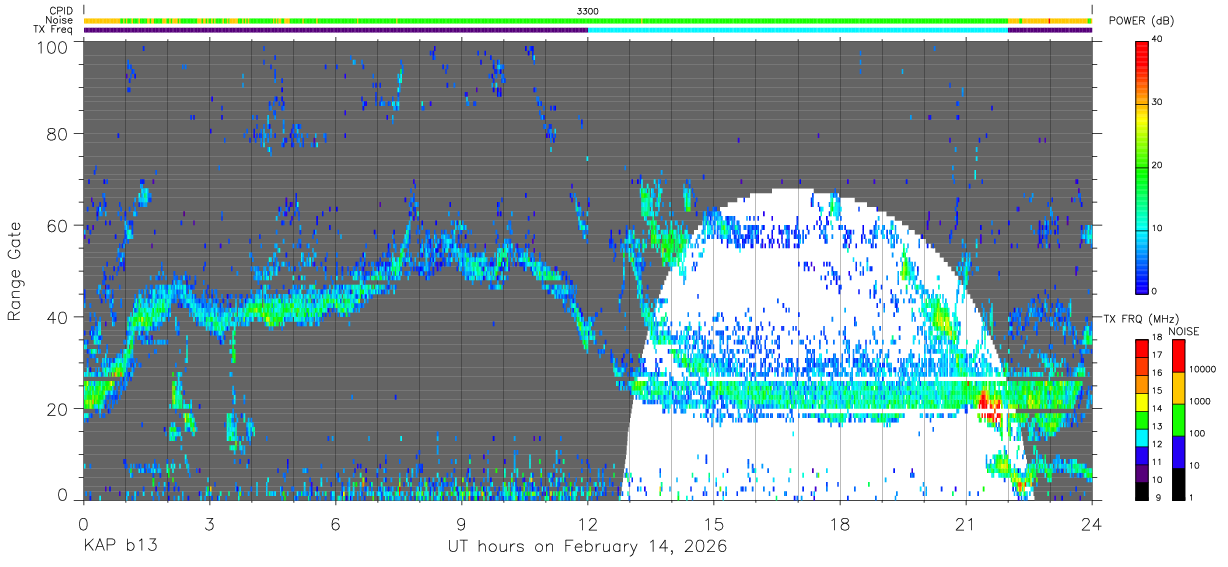The width and height of the screenshot is (1228, 567).
Task: Click the 12 hour tick on the UT axis
Action: click(588, 523)
